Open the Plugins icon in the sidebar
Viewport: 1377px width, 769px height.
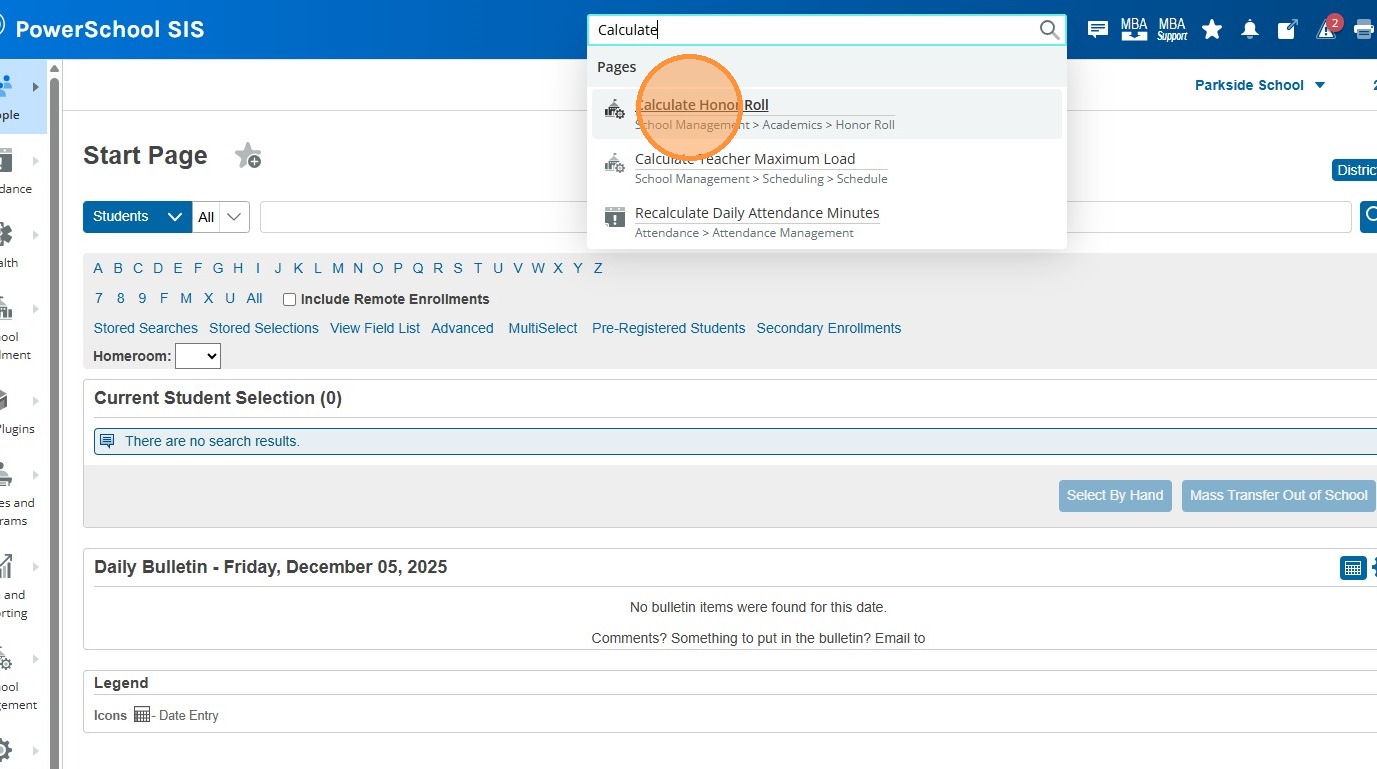tap(5, 401)
